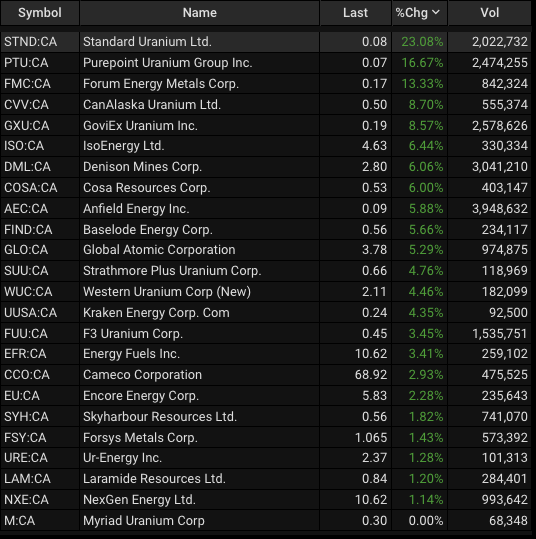Viewport: 536px width, 539px height.
Task: Select the CVV:CA symbol
Action: [x=26, y=105]
